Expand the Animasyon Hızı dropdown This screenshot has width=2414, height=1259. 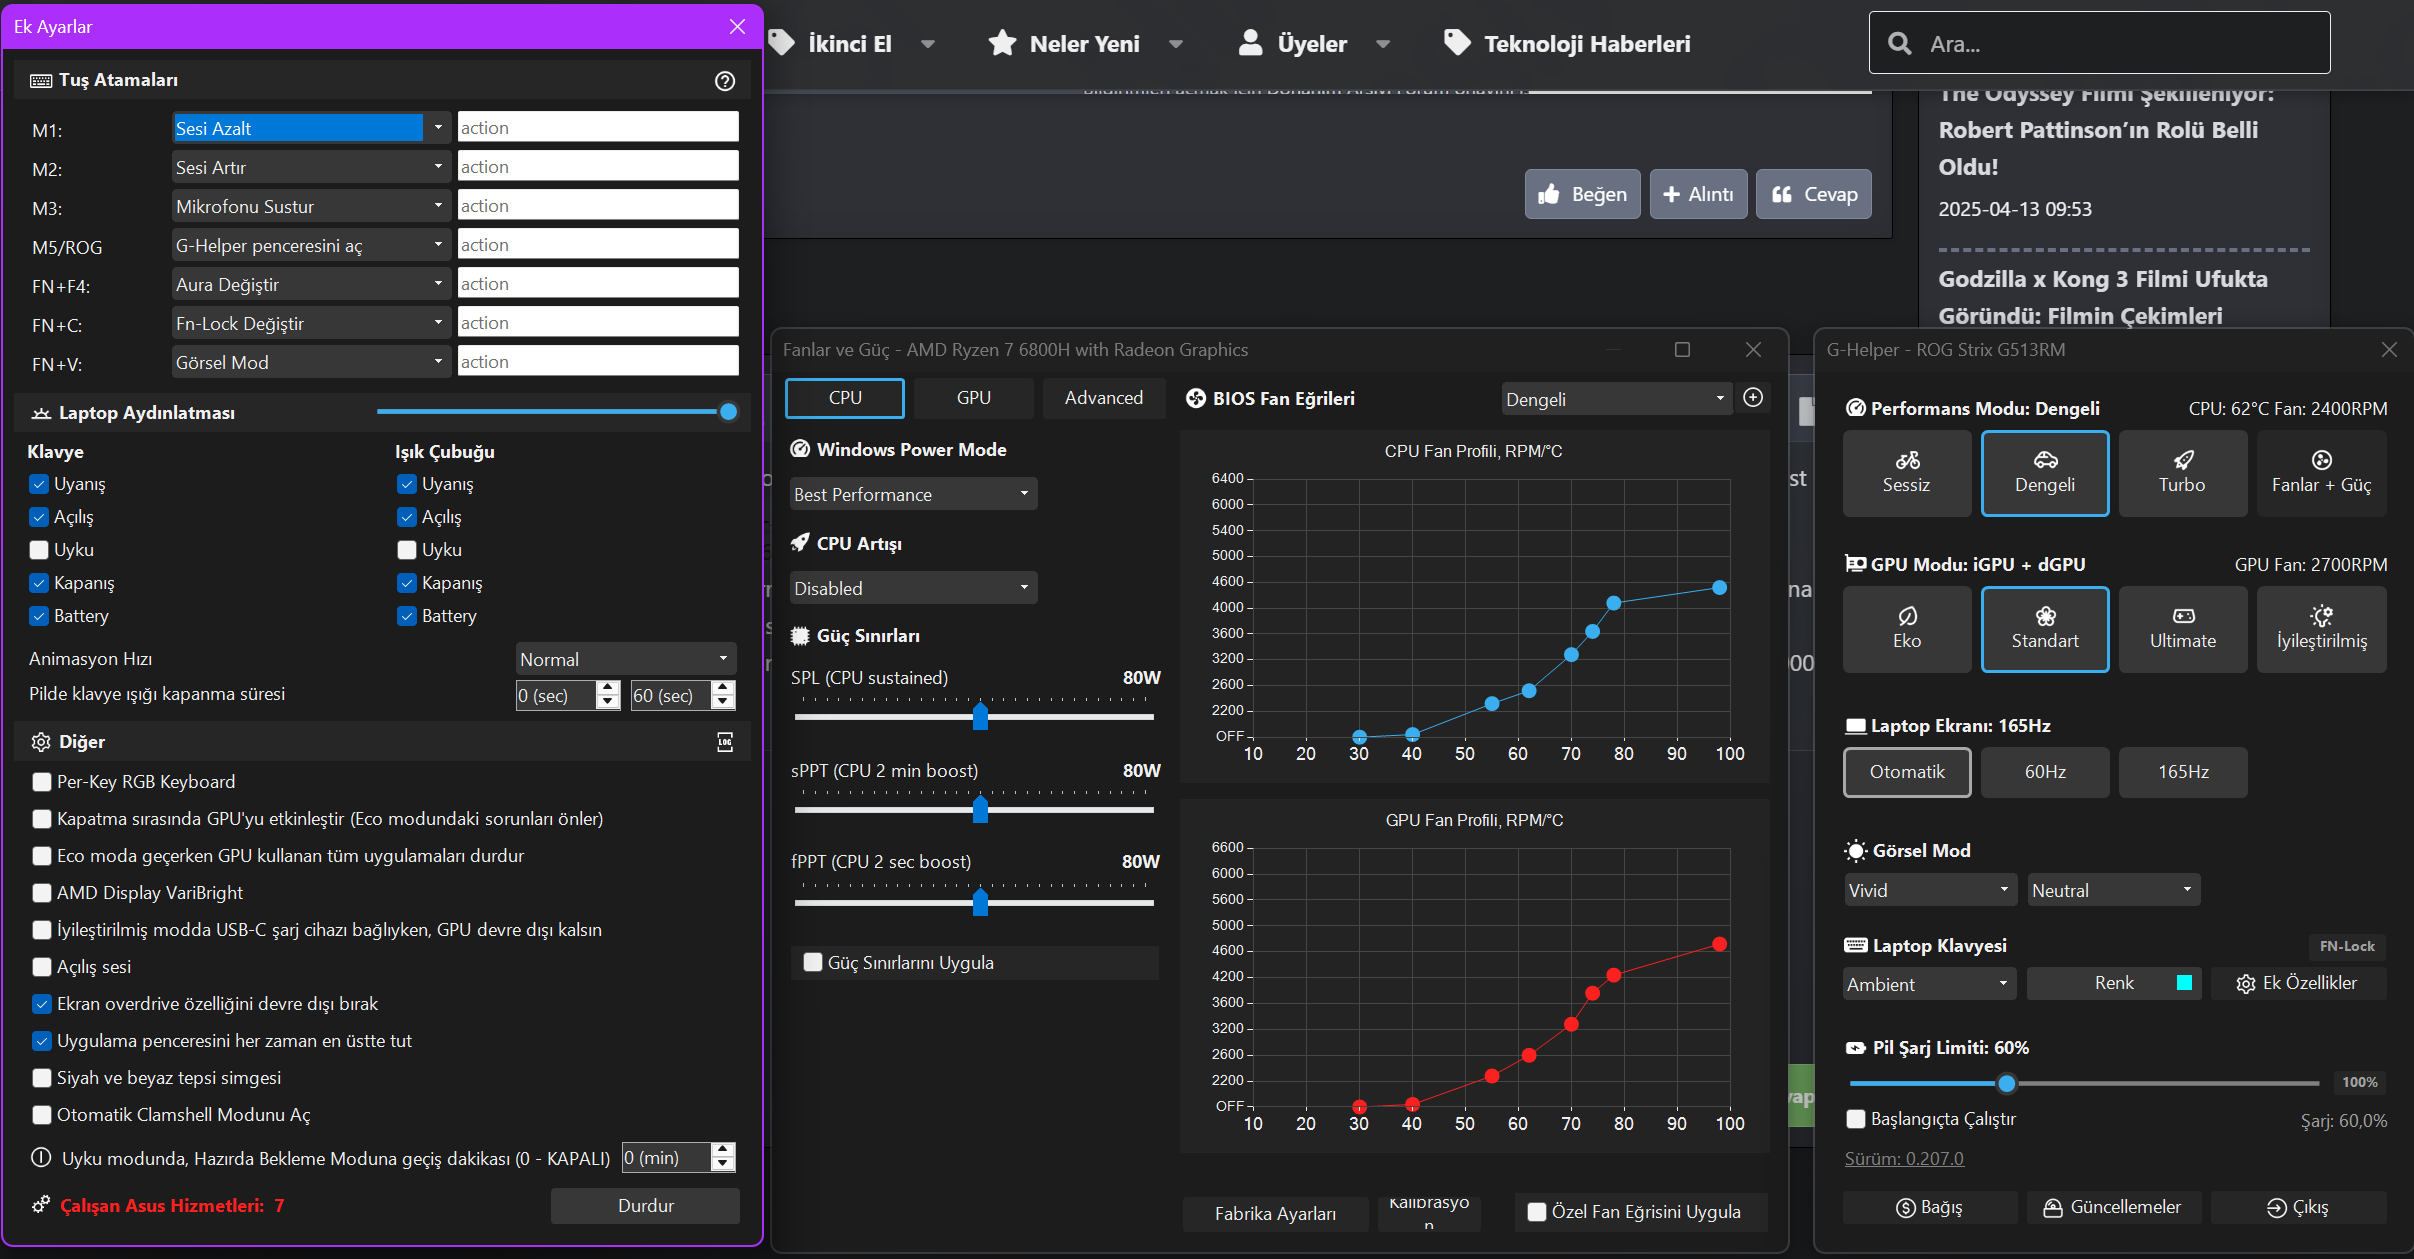(x=625, y=659)
